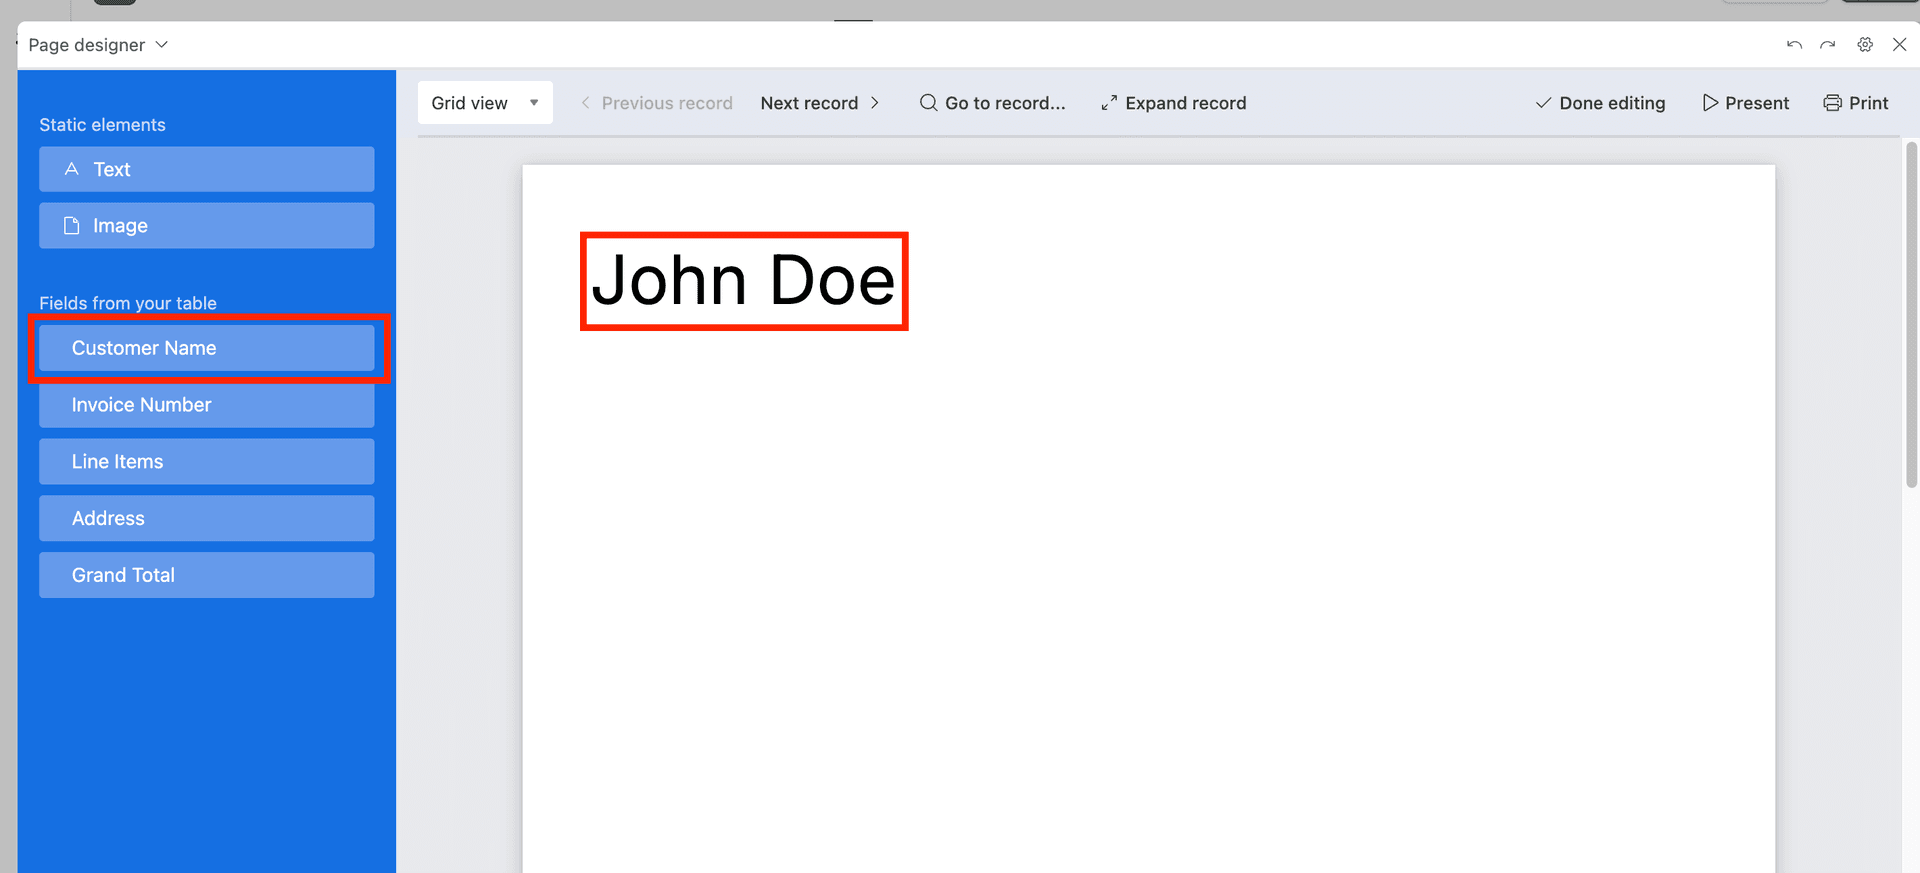Image resolution: width=1920 pixels, height=873 pixels.
Task: Click the redo arrow icon
Action: [1828, 45]
